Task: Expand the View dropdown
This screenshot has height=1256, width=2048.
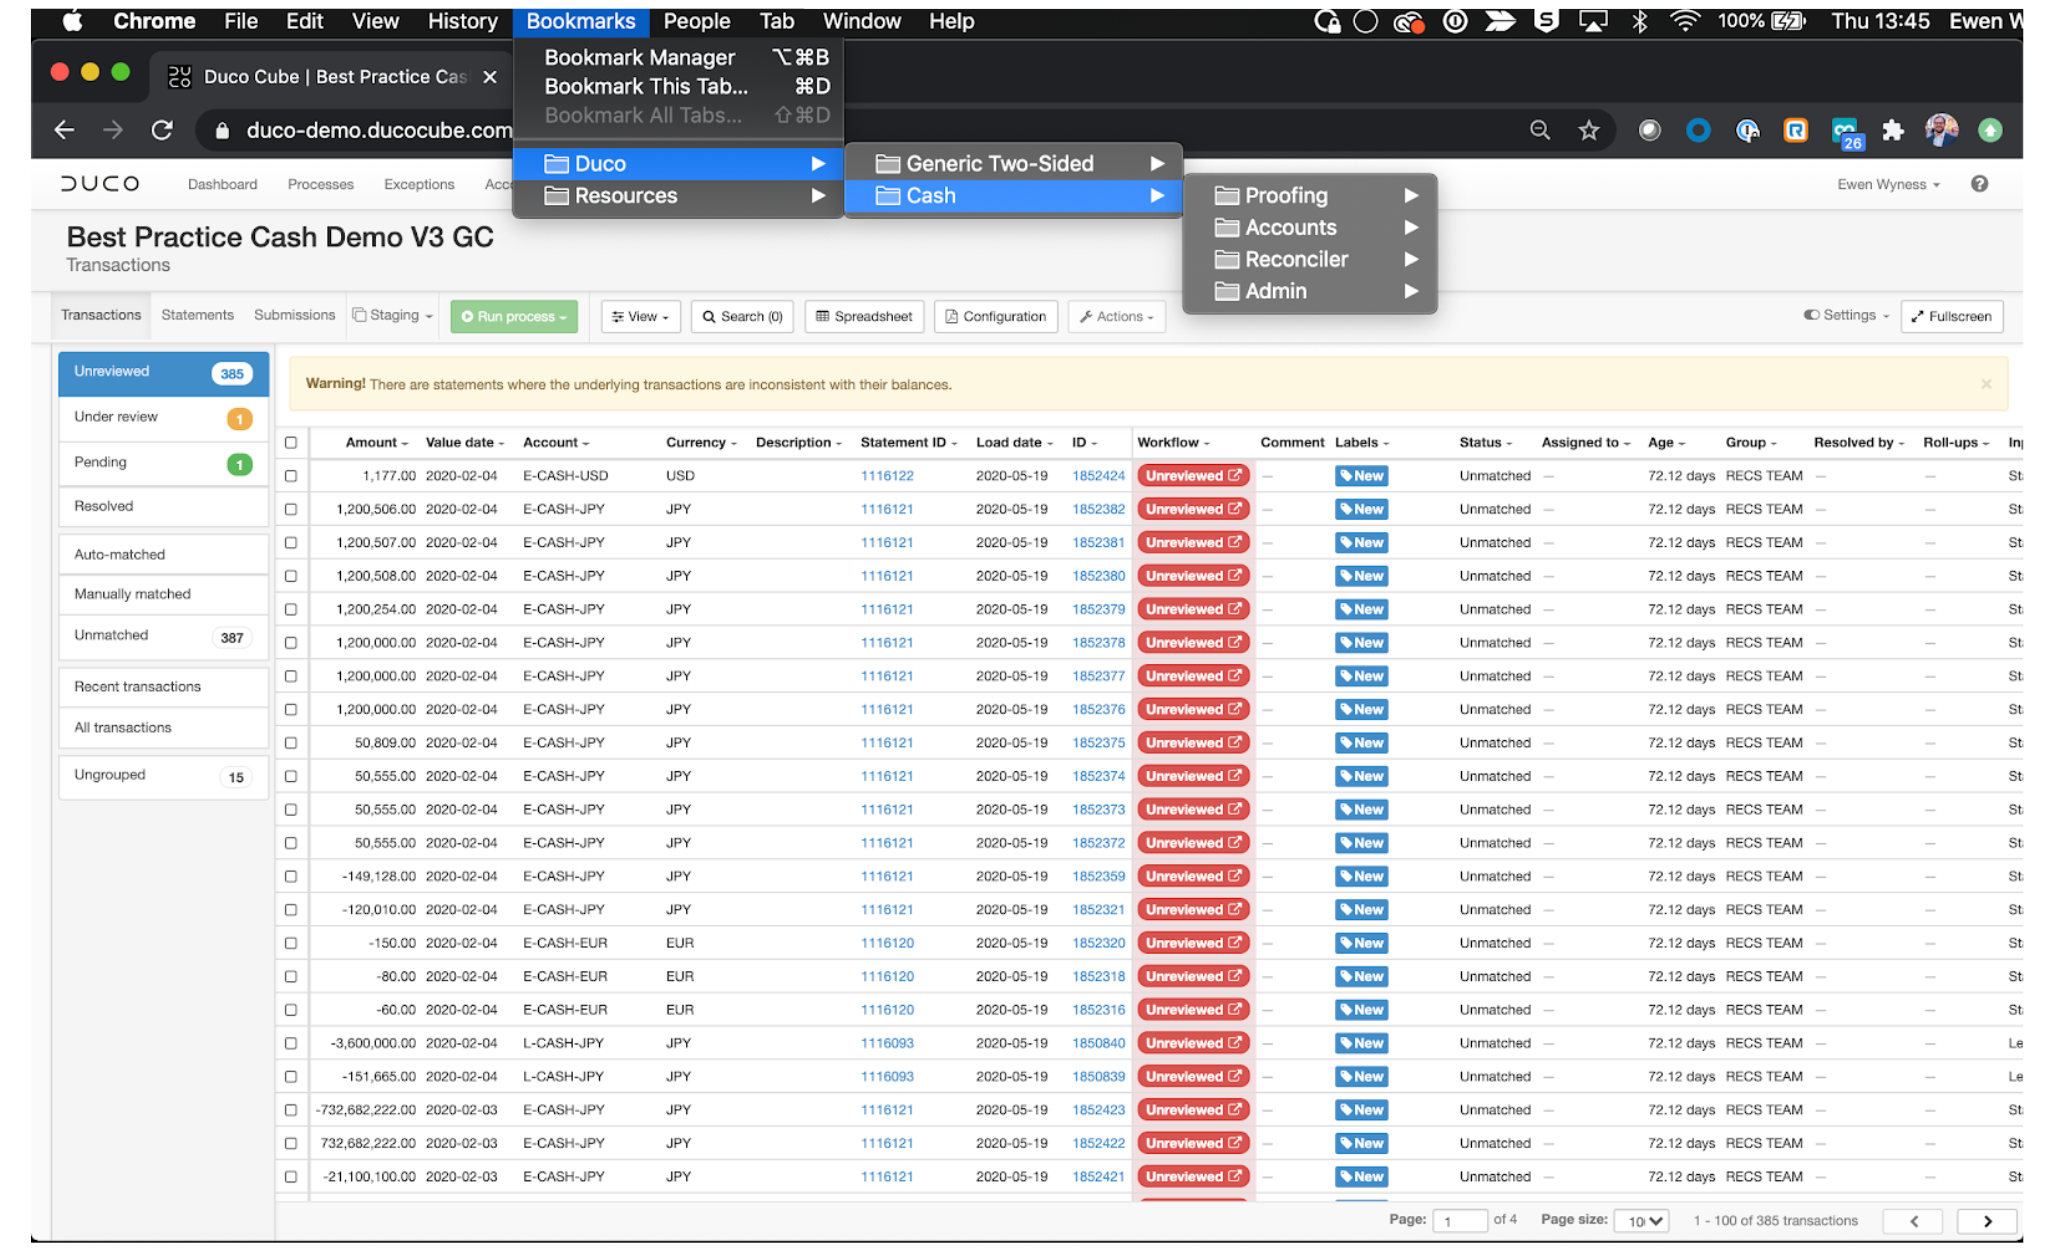Action: [x=640, y=316]
